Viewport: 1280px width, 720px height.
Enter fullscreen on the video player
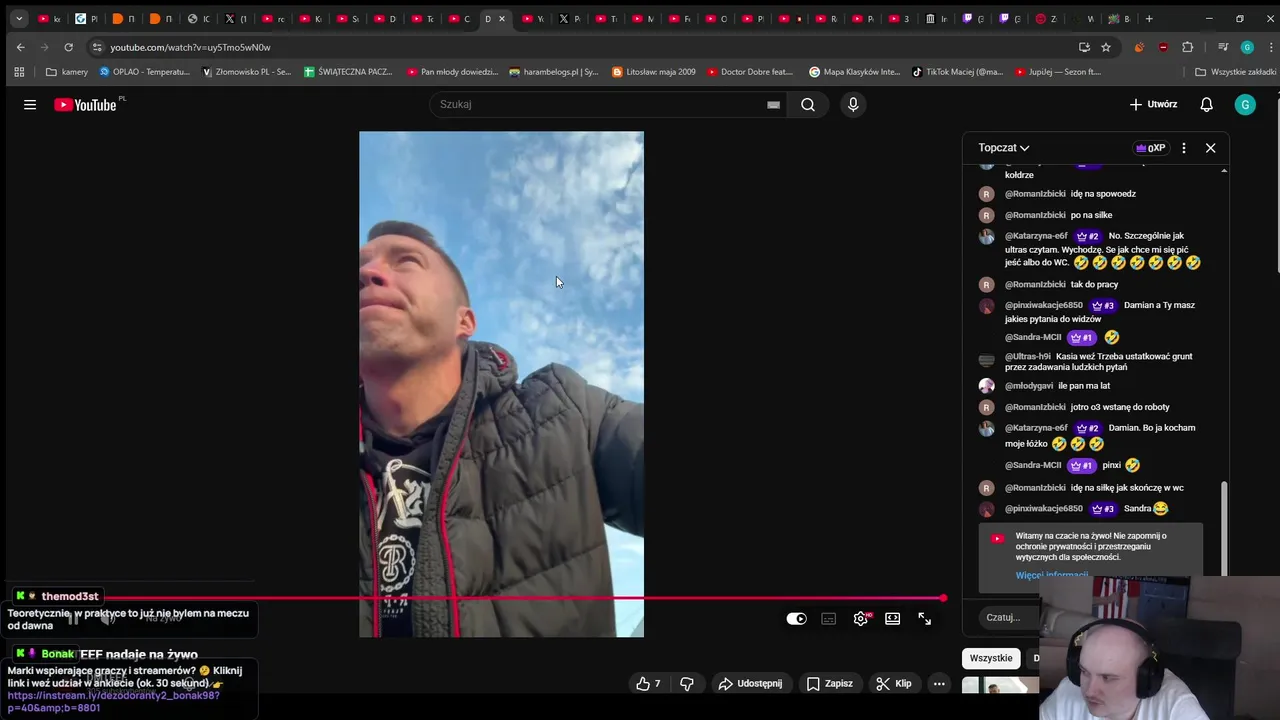click(x=924, y=619)
